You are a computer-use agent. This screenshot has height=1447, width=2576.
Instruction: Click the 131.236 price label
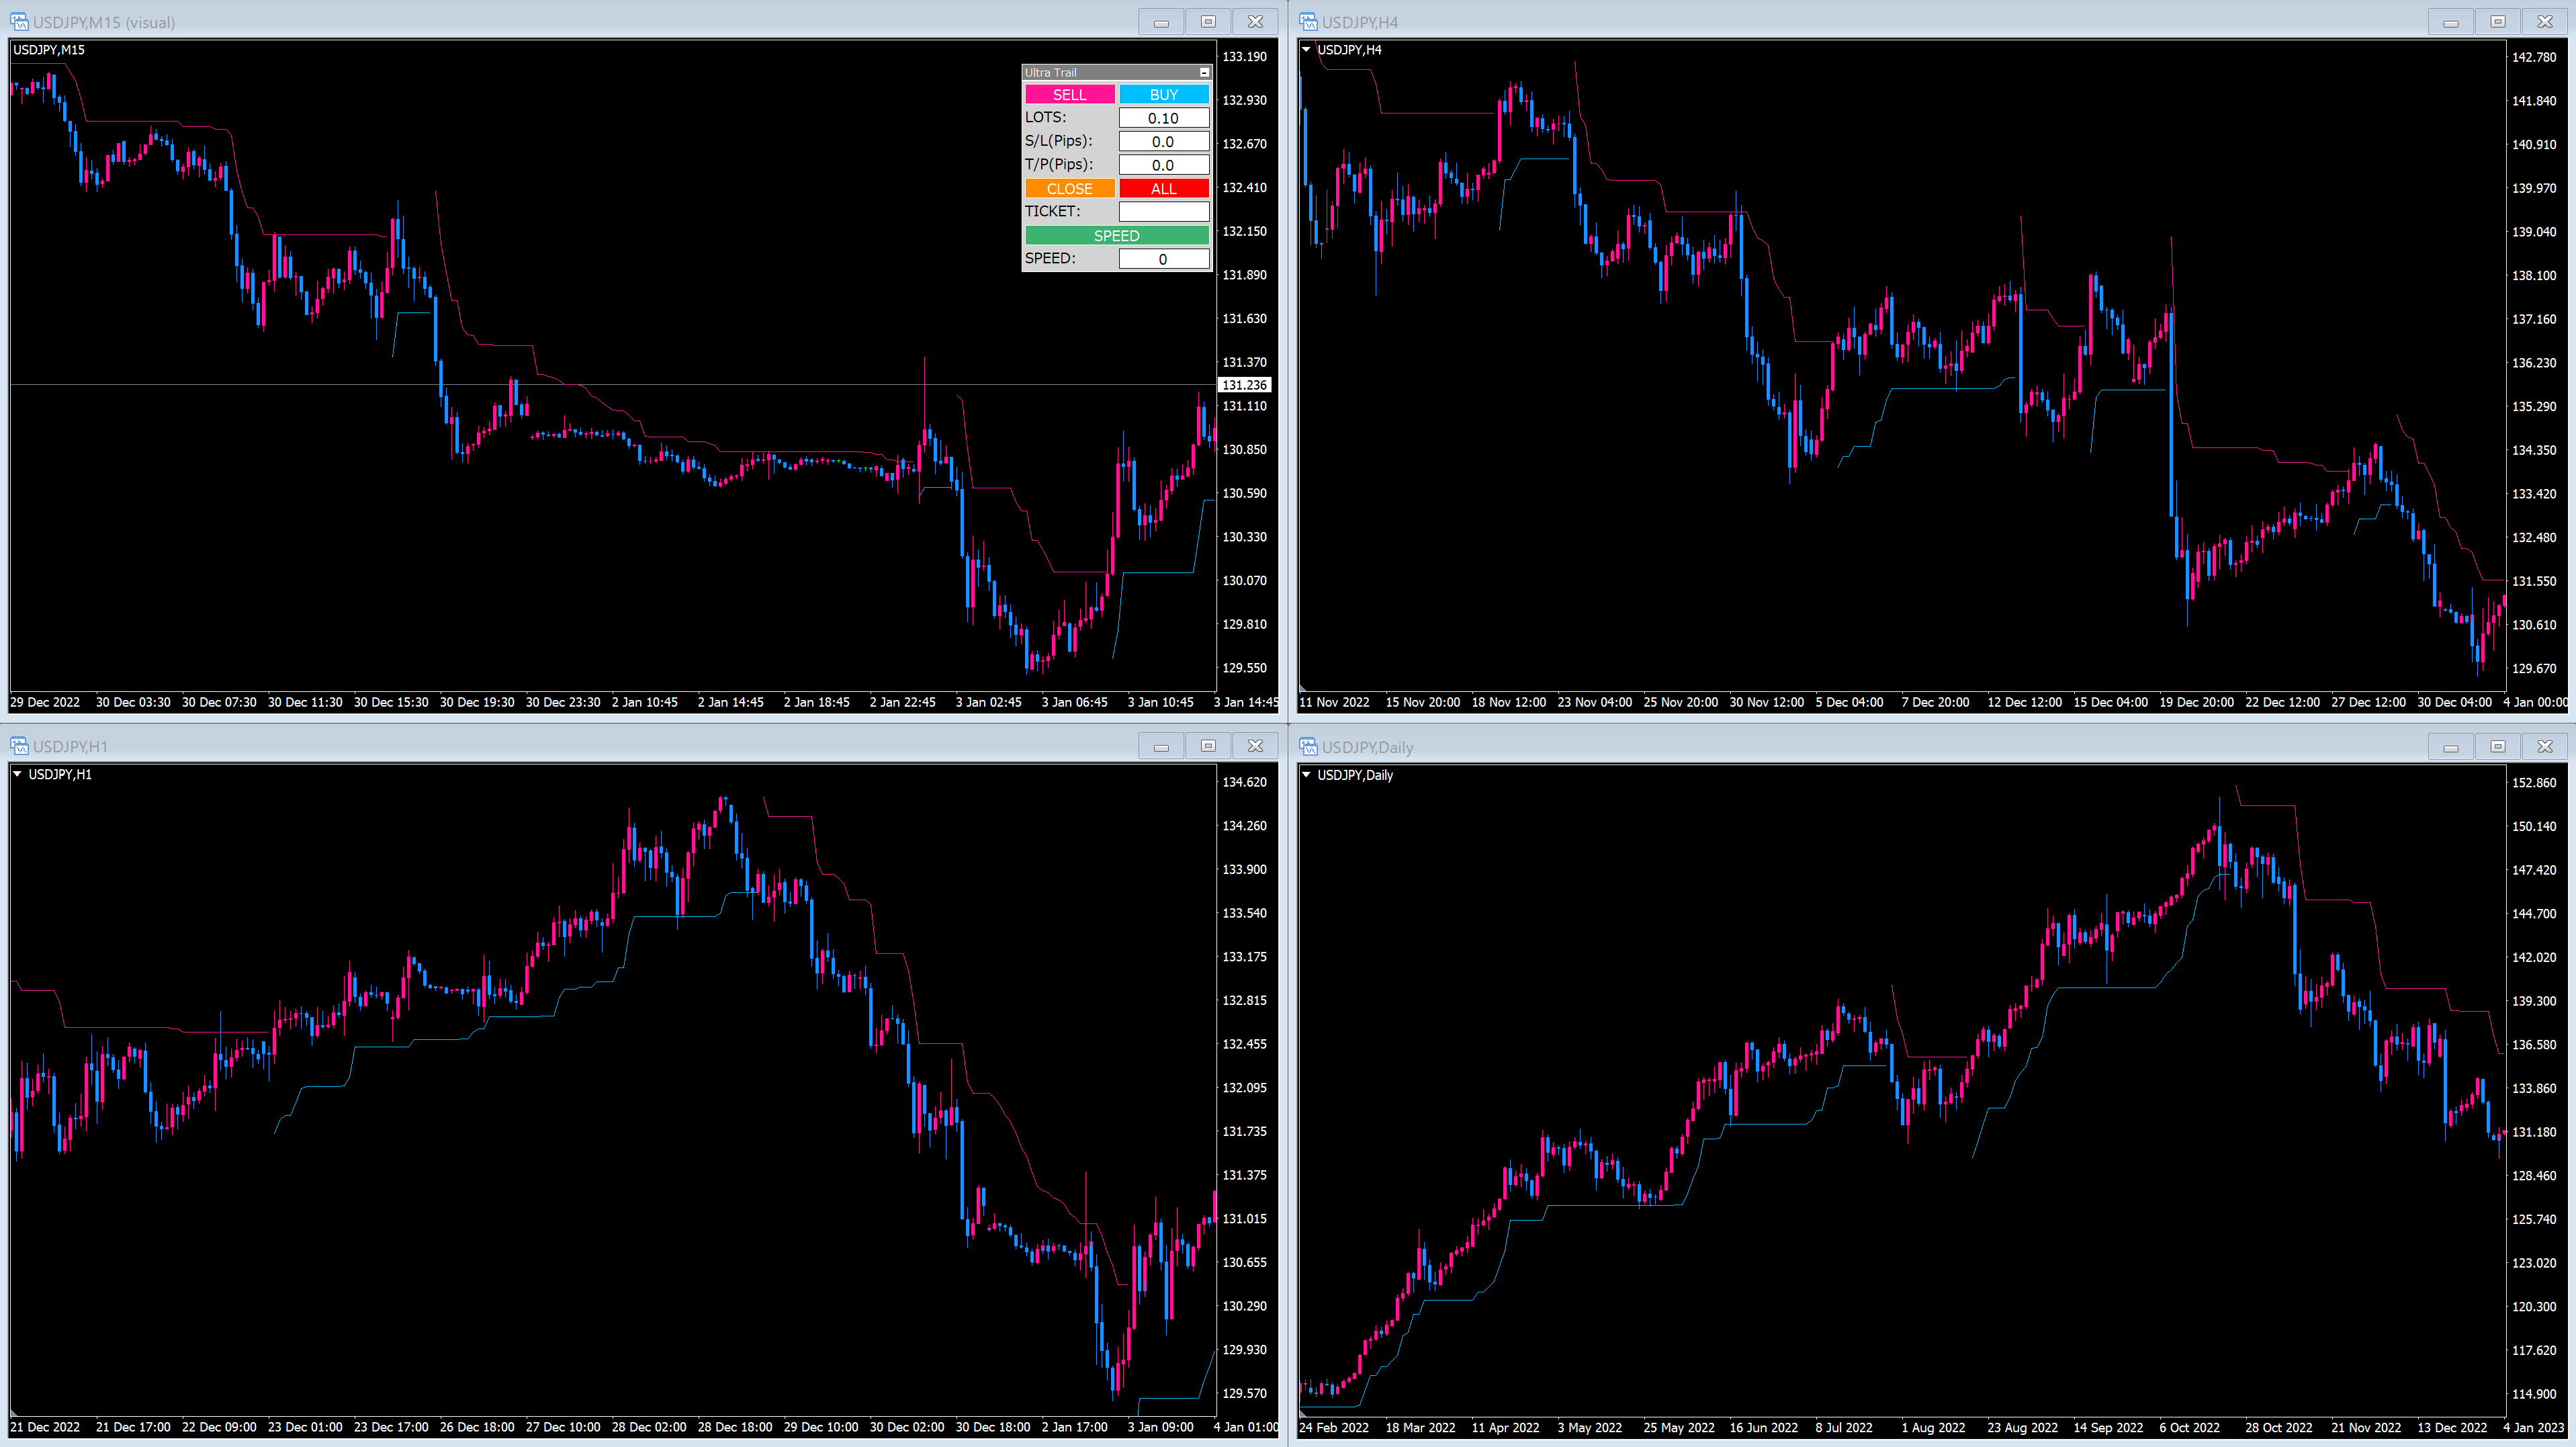(x=1244, y=385)
